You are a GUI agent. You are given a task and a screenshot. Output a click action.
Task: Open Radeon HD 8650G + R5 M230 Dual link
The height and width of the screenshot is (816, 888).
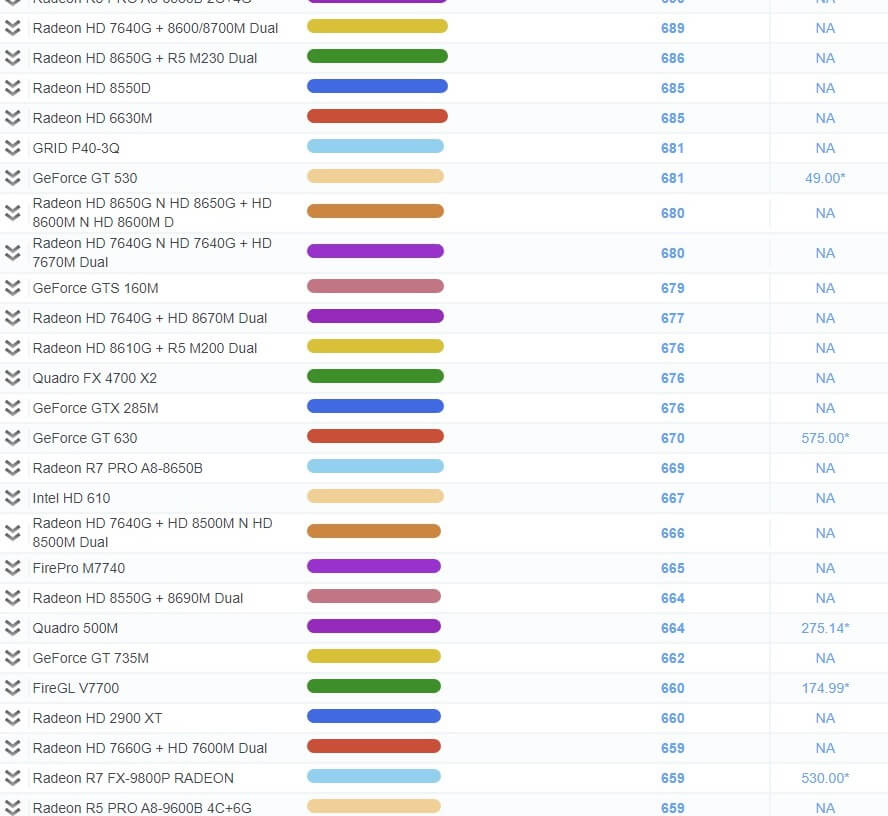tap(145, 58)
